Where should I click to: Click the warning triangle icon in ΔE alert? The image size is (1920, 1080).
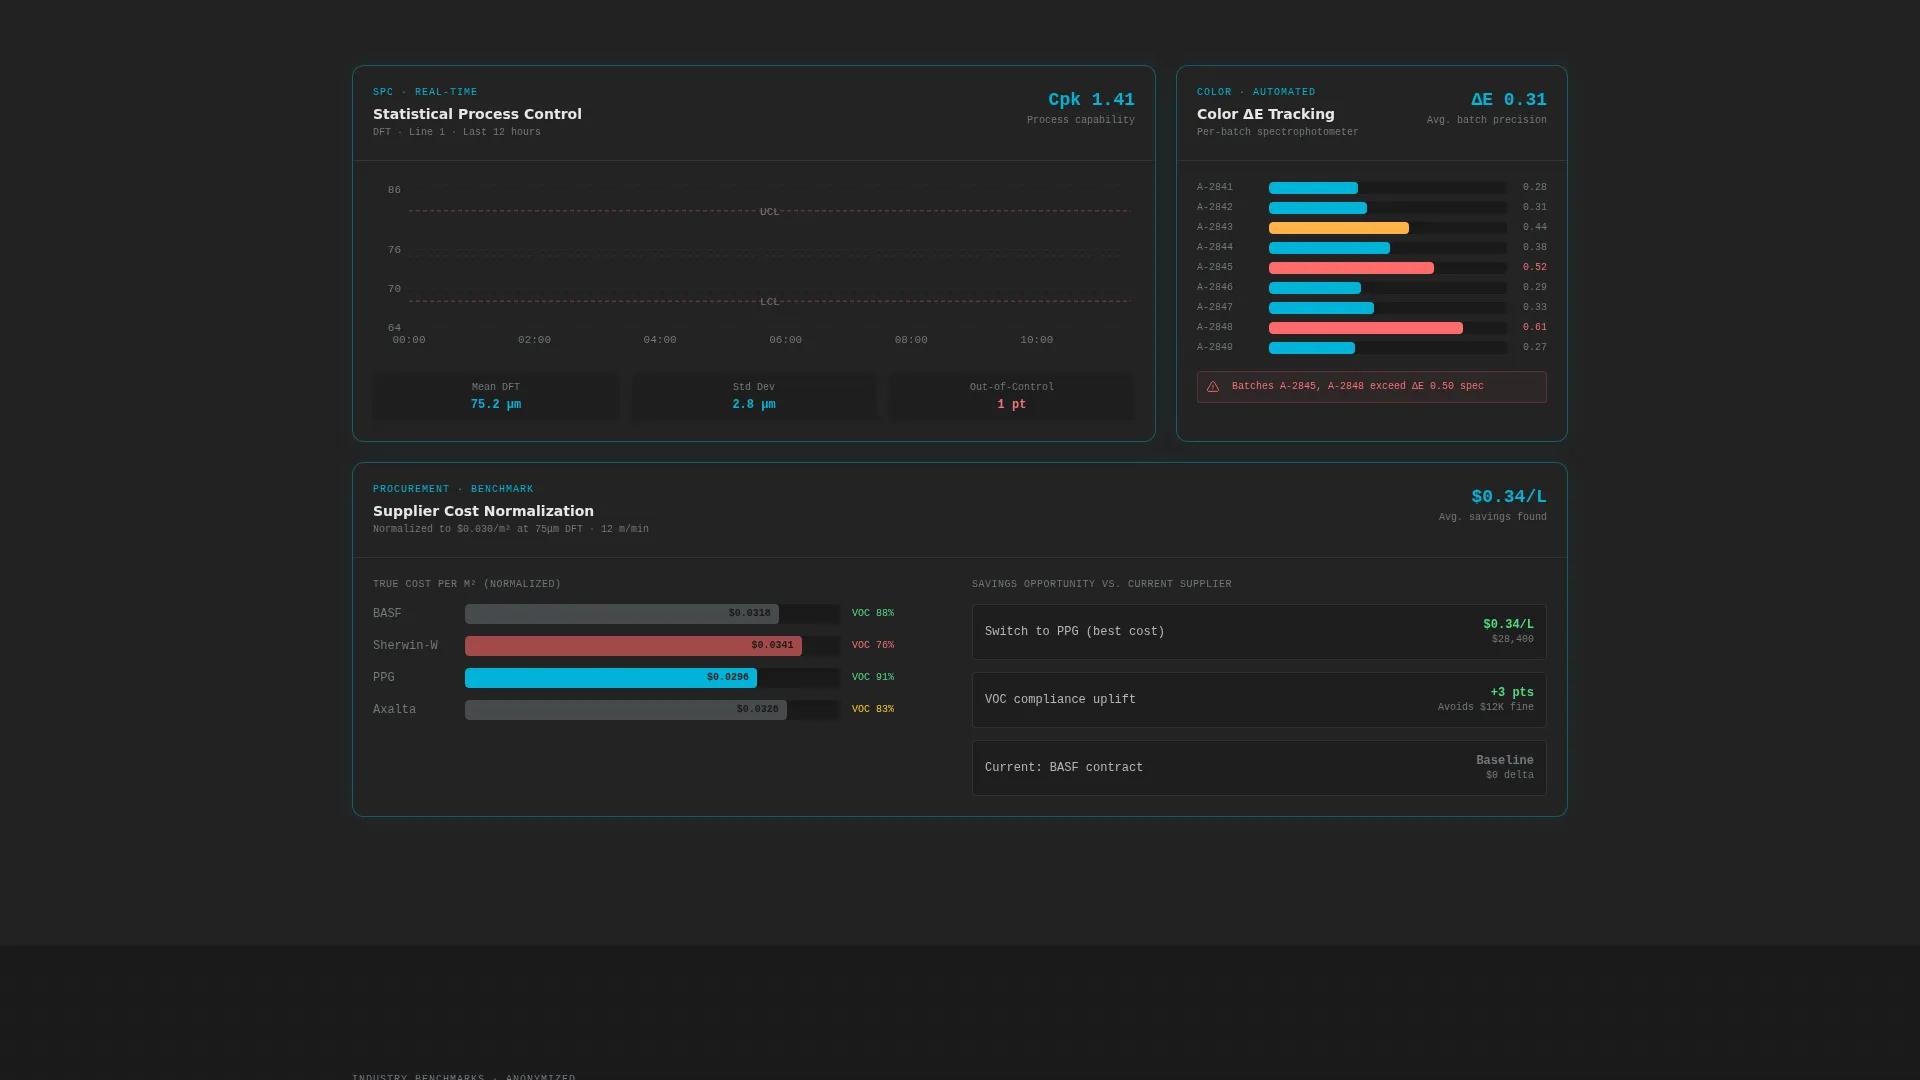pyautogui.click(x=1213, y=387)
